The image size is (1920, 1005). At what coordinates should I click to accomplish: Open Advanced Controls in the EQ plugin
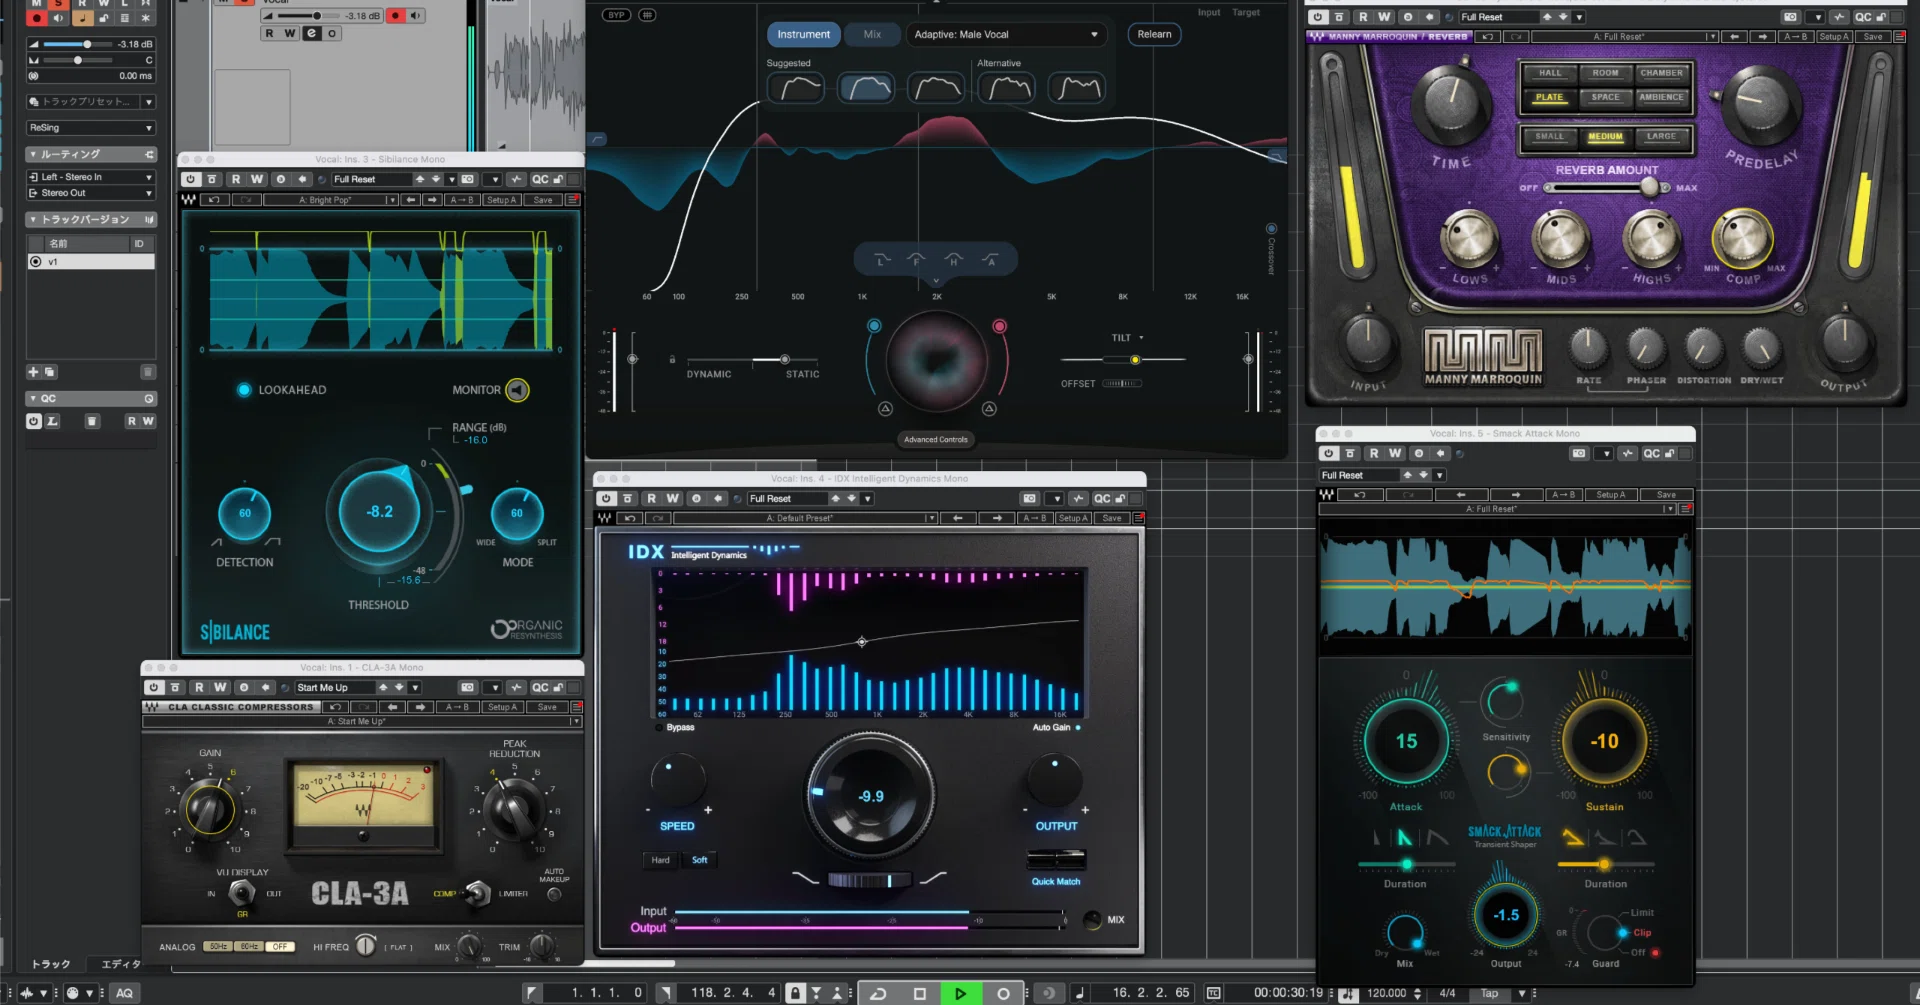click(x=936, y=440)
